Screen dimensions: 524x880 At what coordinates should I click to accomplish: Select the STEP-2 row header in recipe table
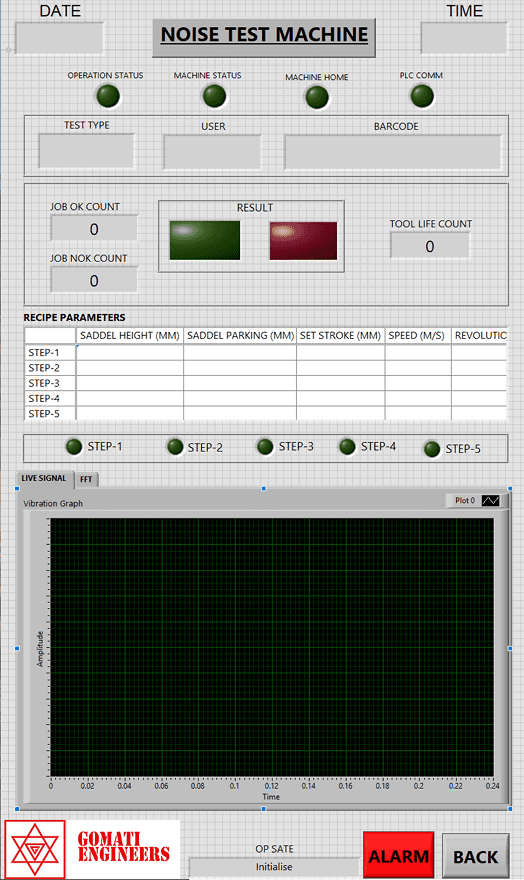(50, 368)
